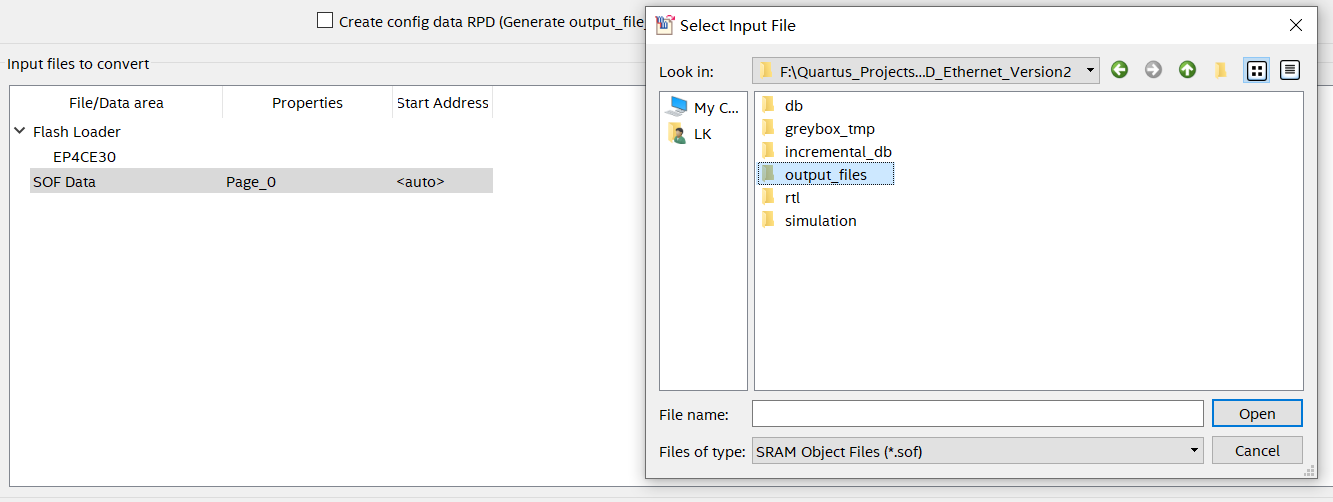The image size is (1333, 502).
Task: Click the Back navigation arrow icon
Action: click(x=1119, y=70)
